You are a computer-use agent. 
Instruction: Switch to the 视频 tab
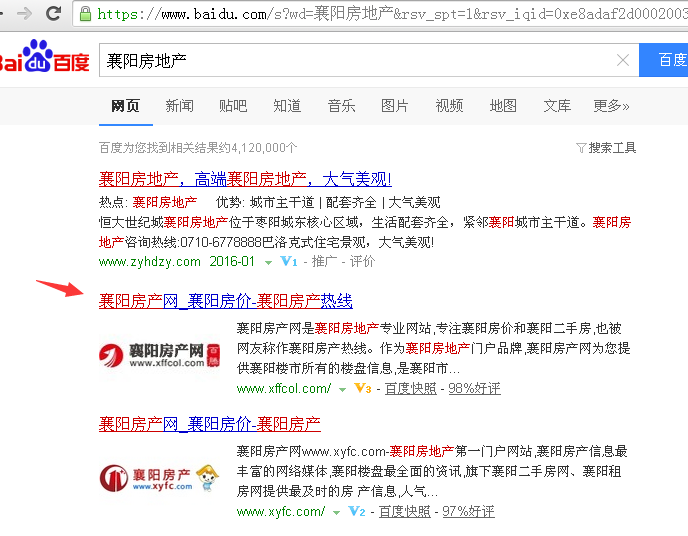449,106
